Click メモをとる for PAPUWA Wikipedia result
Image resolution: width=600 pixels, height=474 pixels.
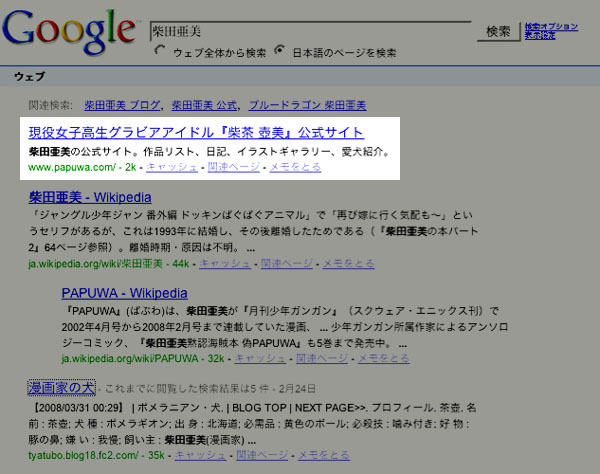(383, 358)
